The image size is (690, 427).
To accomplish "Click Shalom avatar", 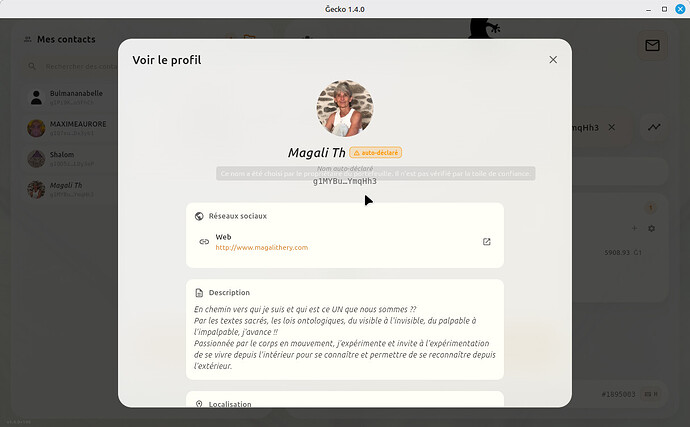I will tap(37, 159).
